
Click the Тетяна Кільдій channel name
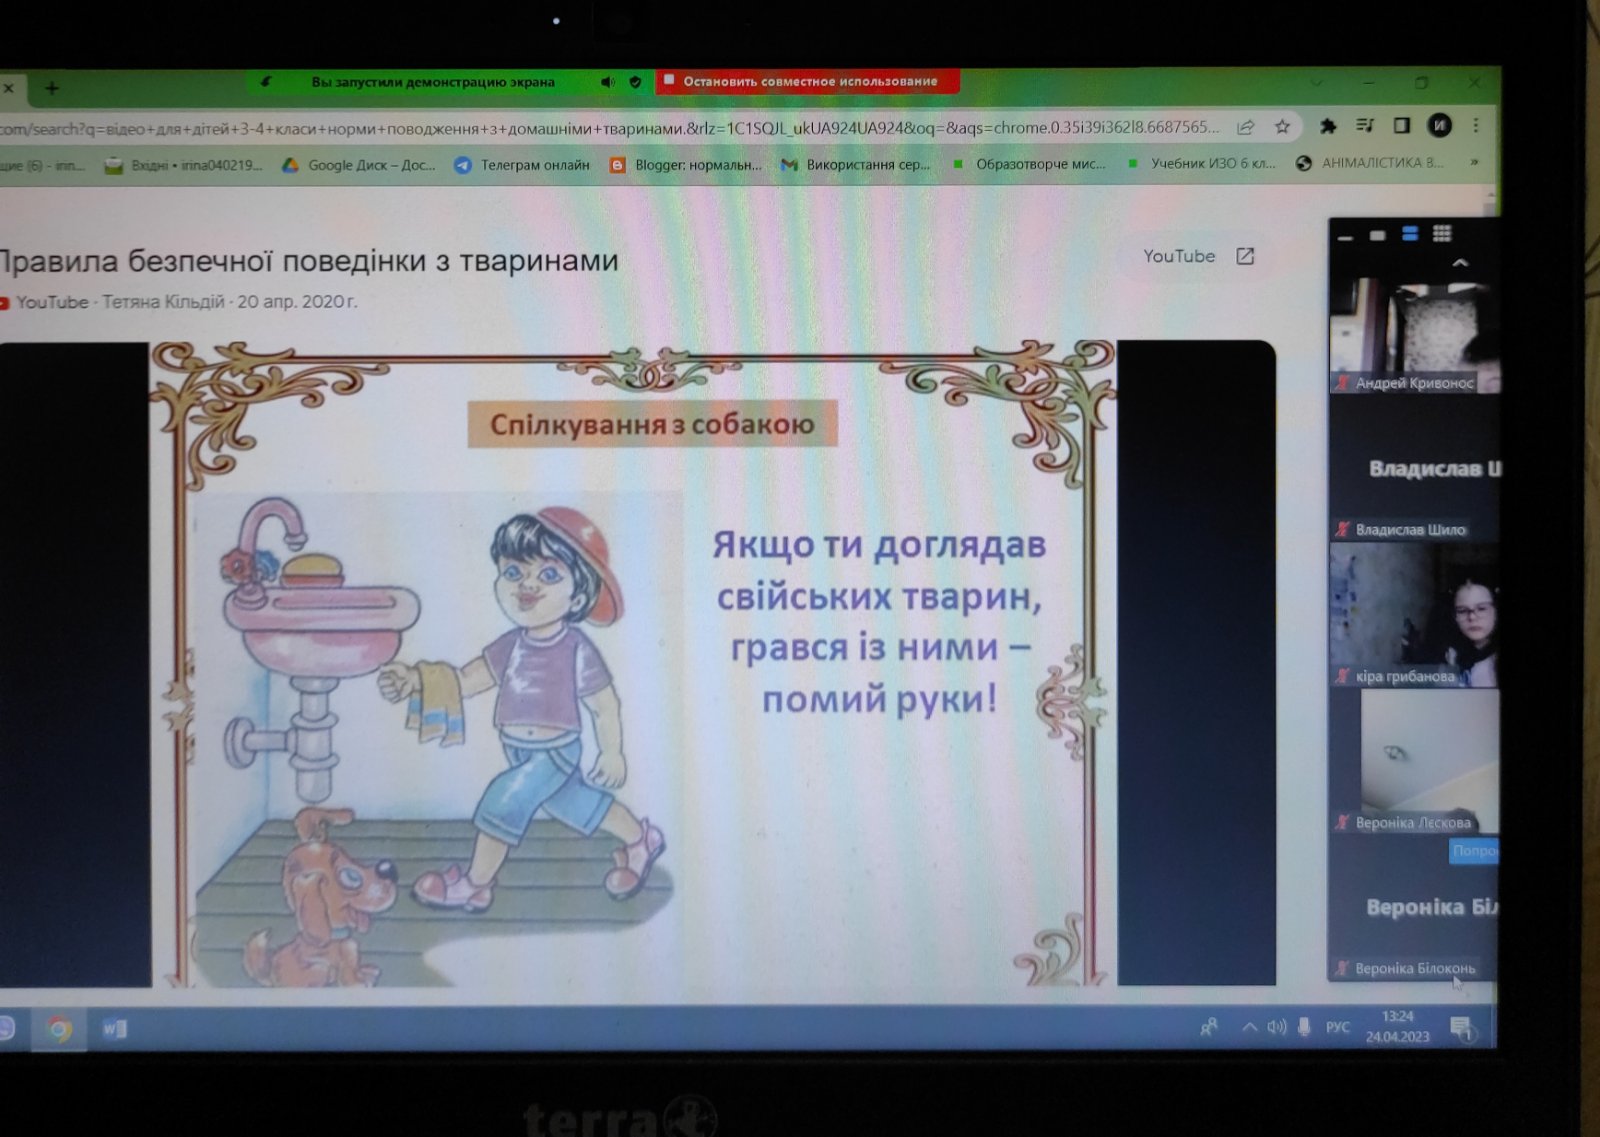tap(163, 301)
